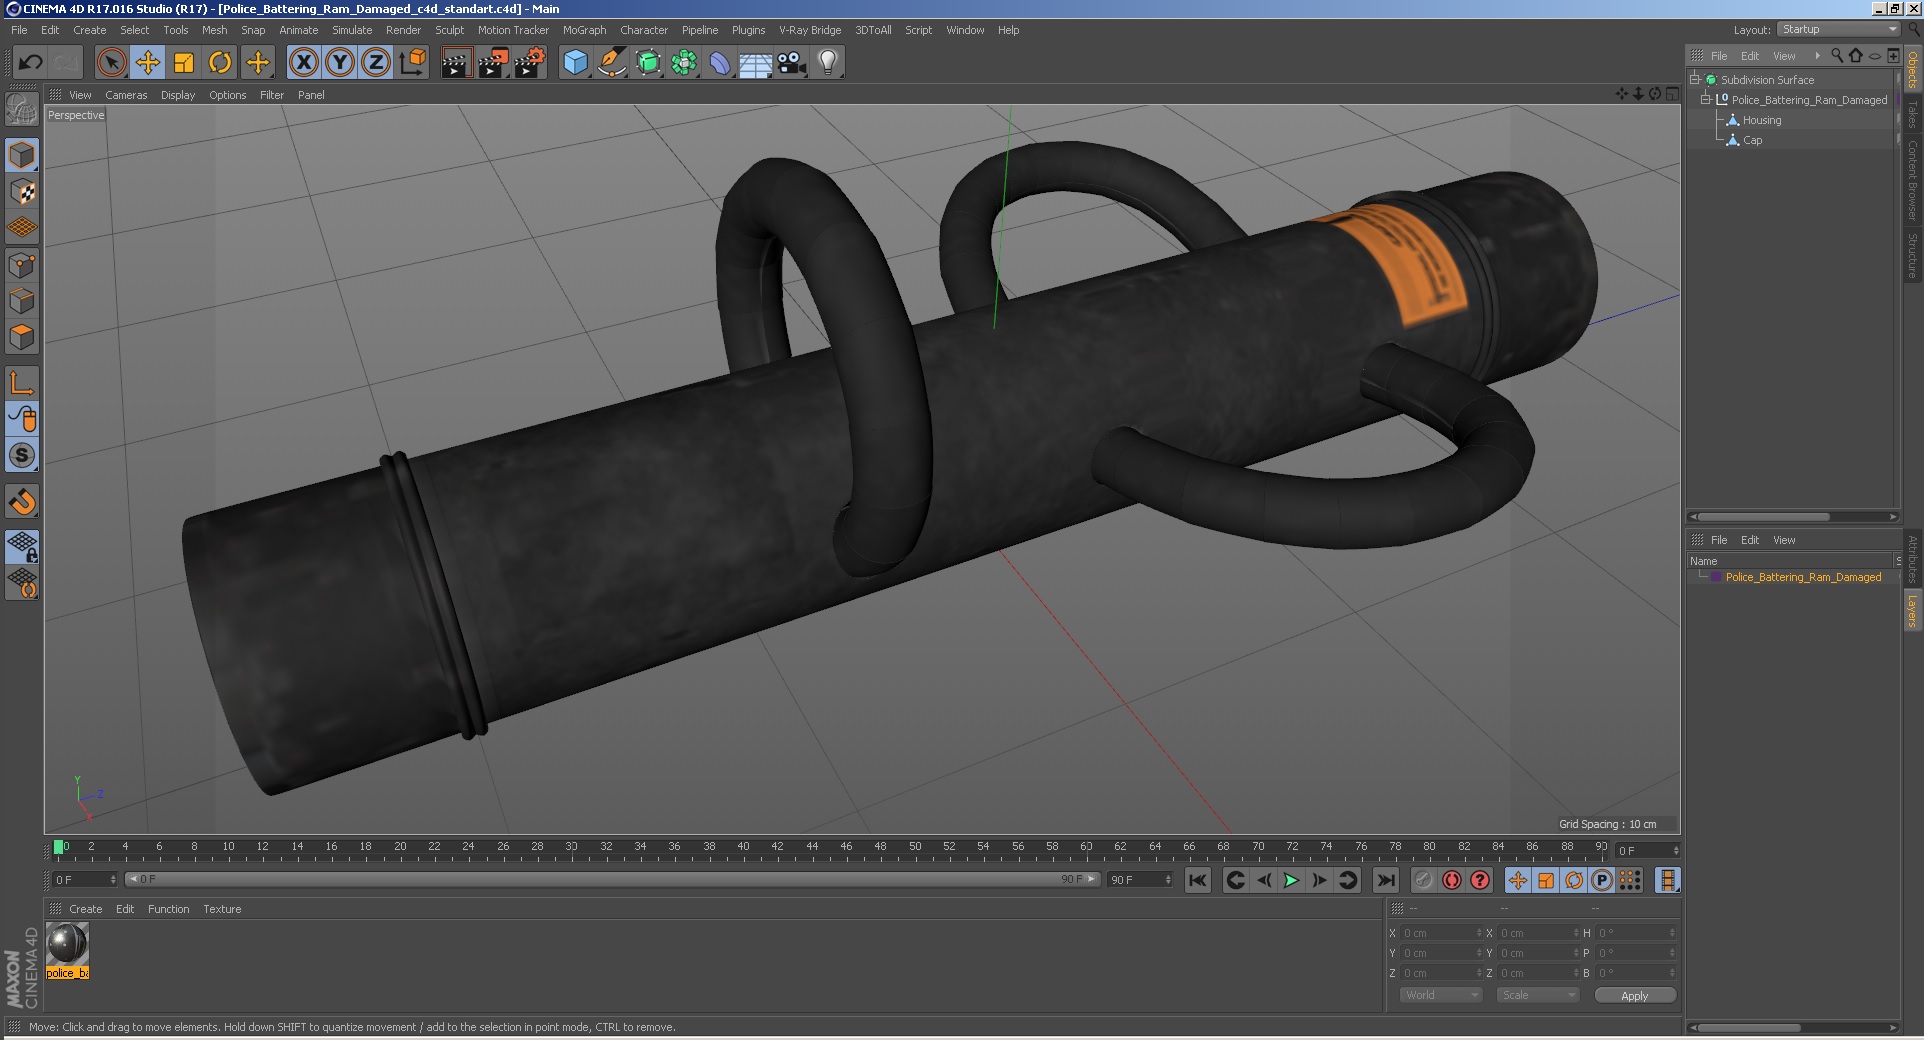
Task: Click timeline frame 44 marker
Action: 812,849
